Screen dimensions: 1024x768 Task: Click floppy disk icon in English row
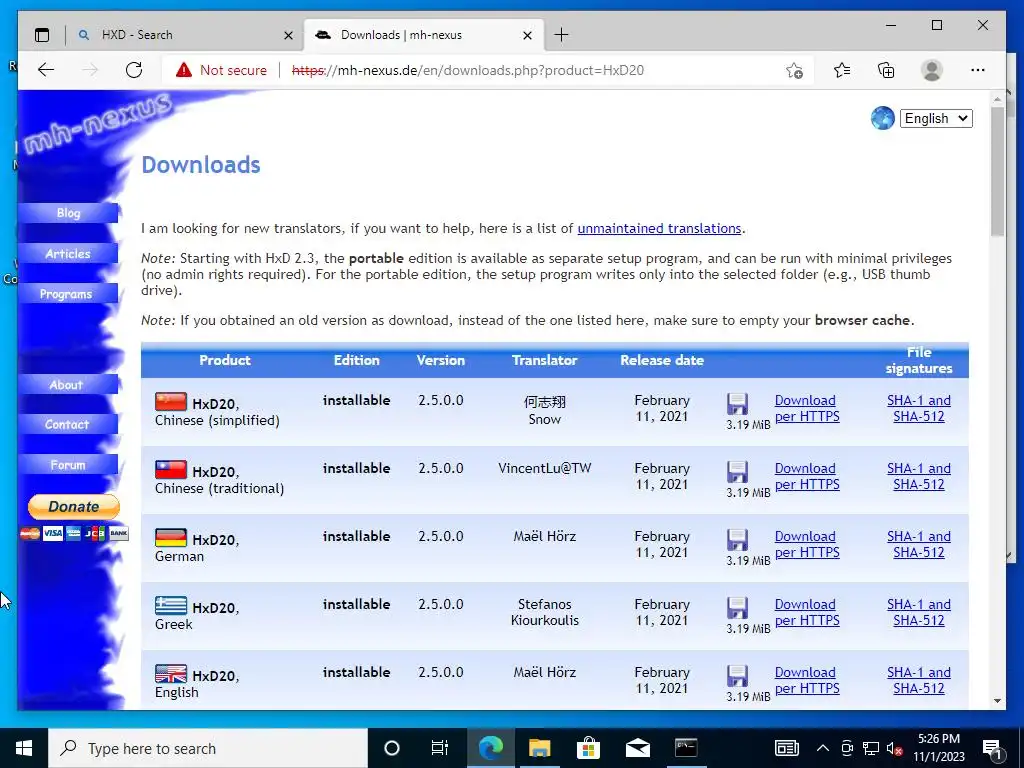[x=737, y=676]
